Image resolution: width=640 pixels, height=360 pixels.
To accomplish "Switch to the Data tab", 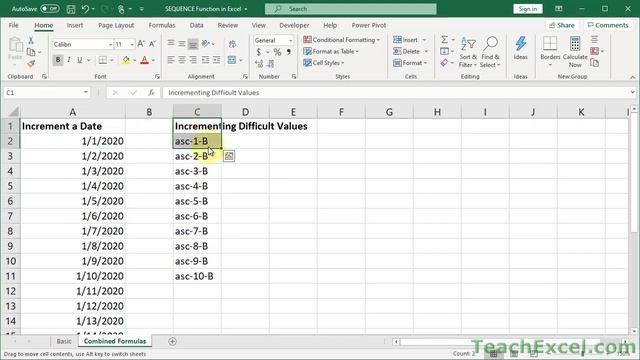I will coord(196,25).
